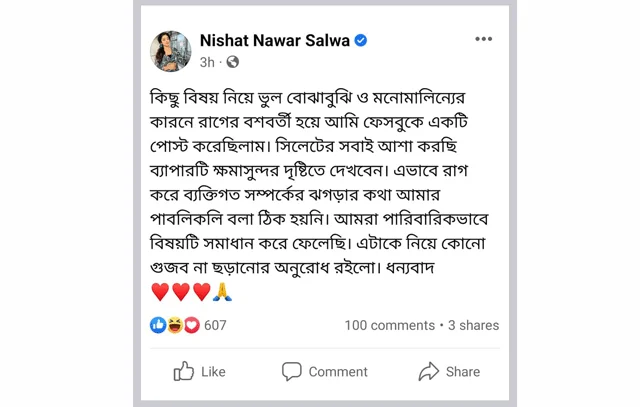Click the red Love reaction icon

191,325
